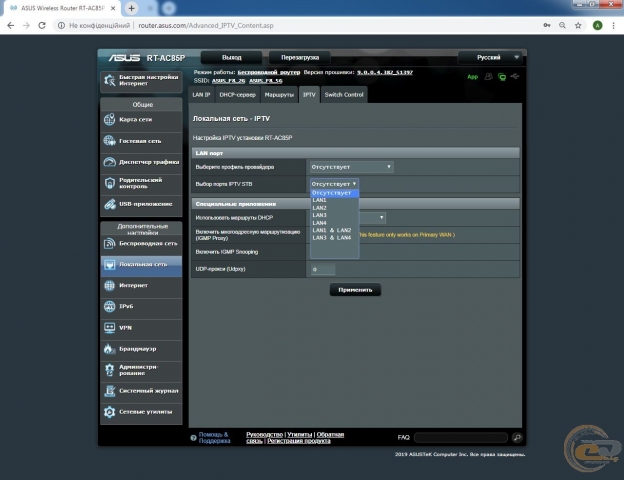Click the VPN sidebar icon

(110, 327)
